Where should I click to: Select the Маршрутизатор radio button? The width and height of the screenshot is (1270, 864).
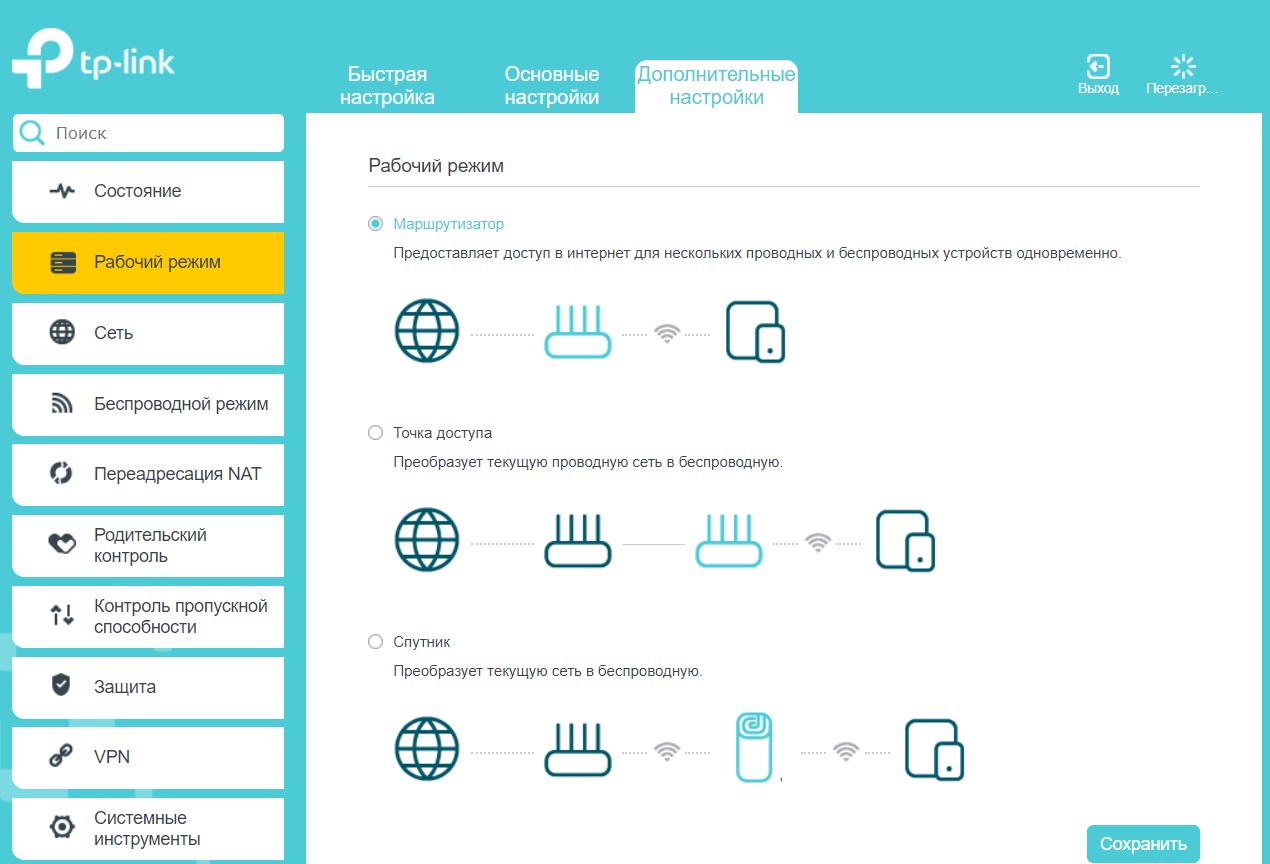[x=376, y=224]
